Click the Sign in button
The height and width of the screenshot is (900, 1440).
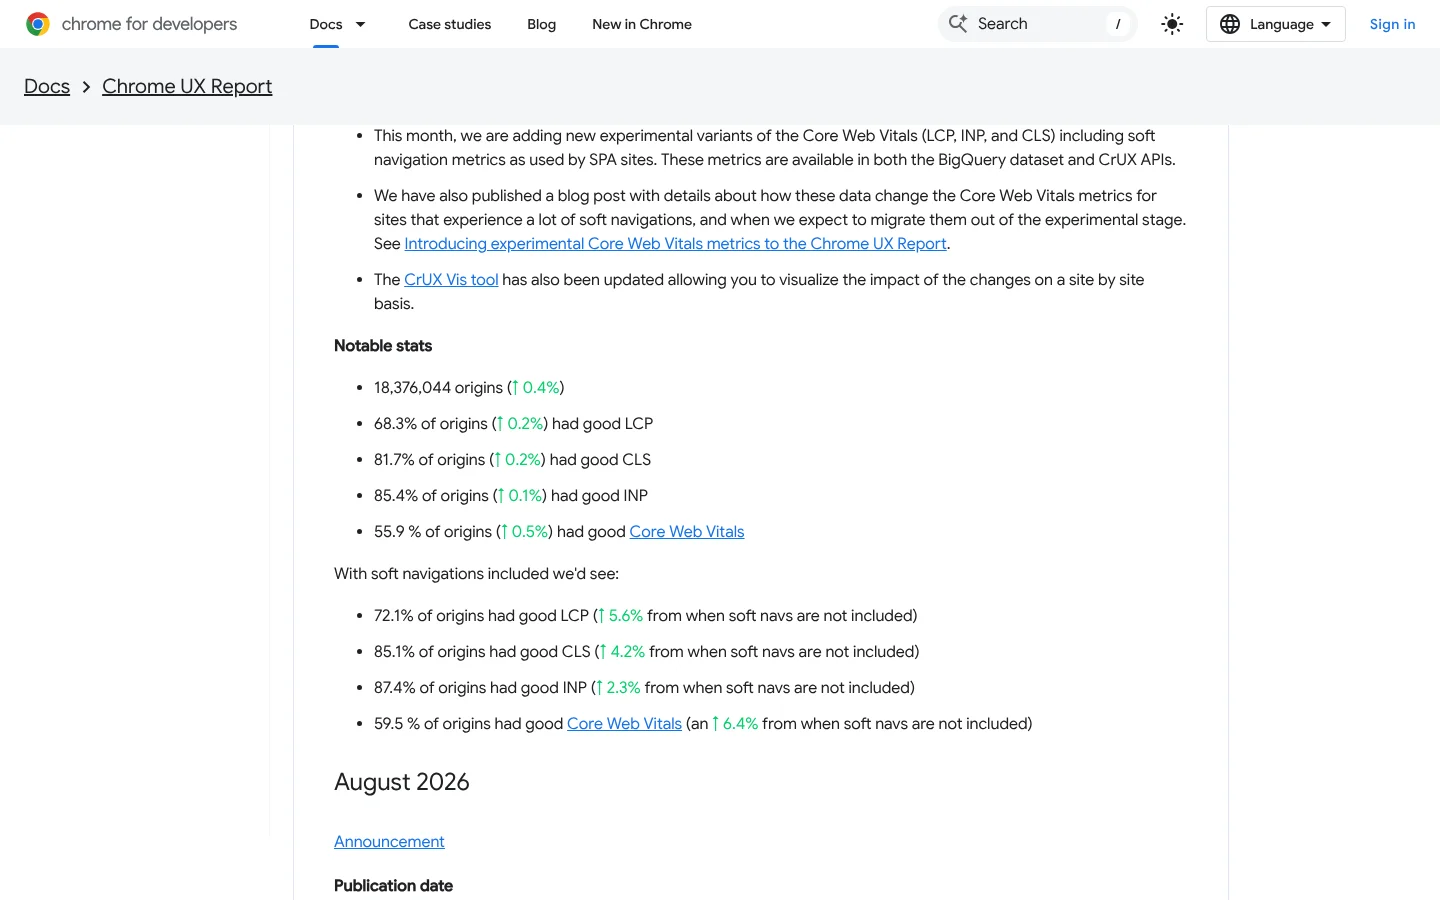[x=1392, y=24]
